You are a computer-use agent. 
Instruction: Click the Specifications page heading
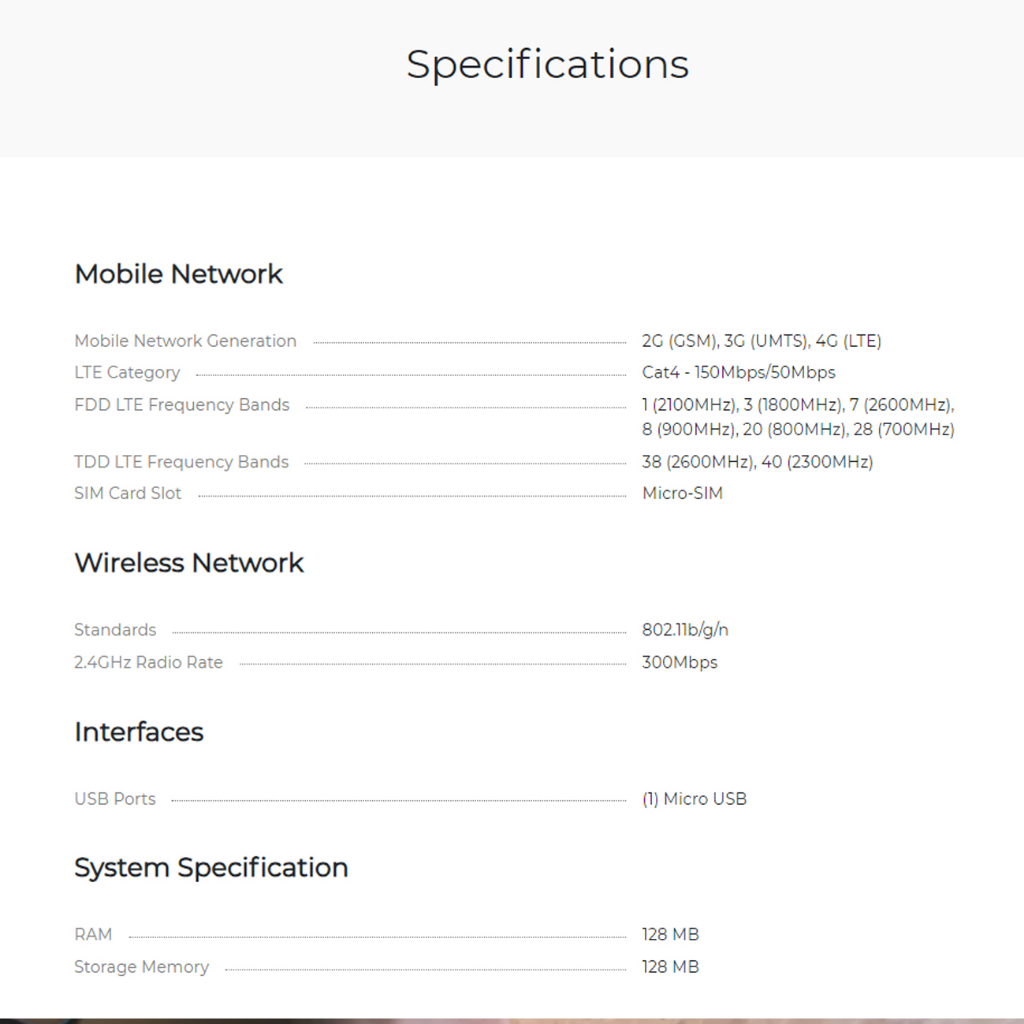pos(547,65)
